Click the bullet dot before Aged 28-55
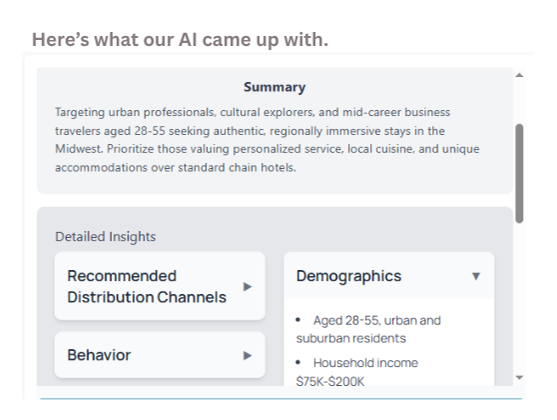The height and width of the screenshot is (420, 557). point(298,320)
